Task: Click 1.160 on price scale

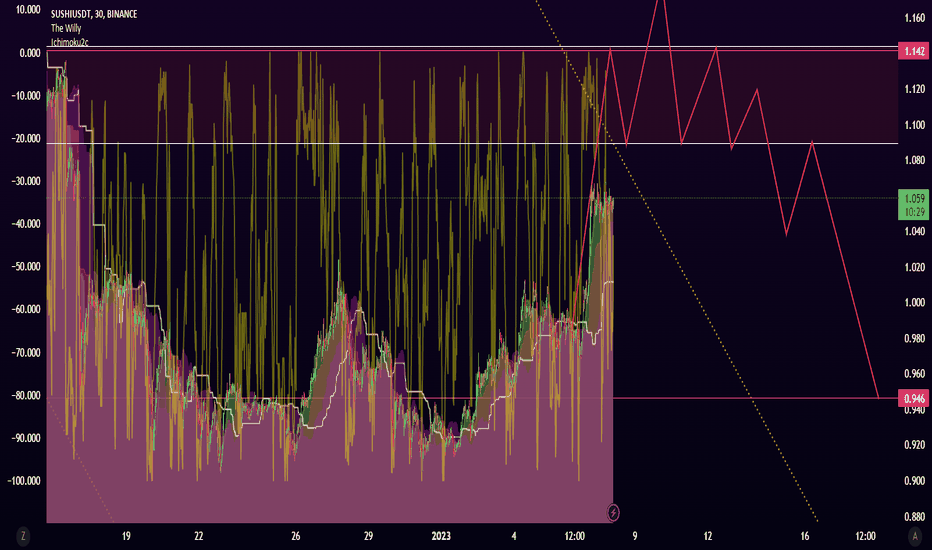Action: [x=914, y=18]
